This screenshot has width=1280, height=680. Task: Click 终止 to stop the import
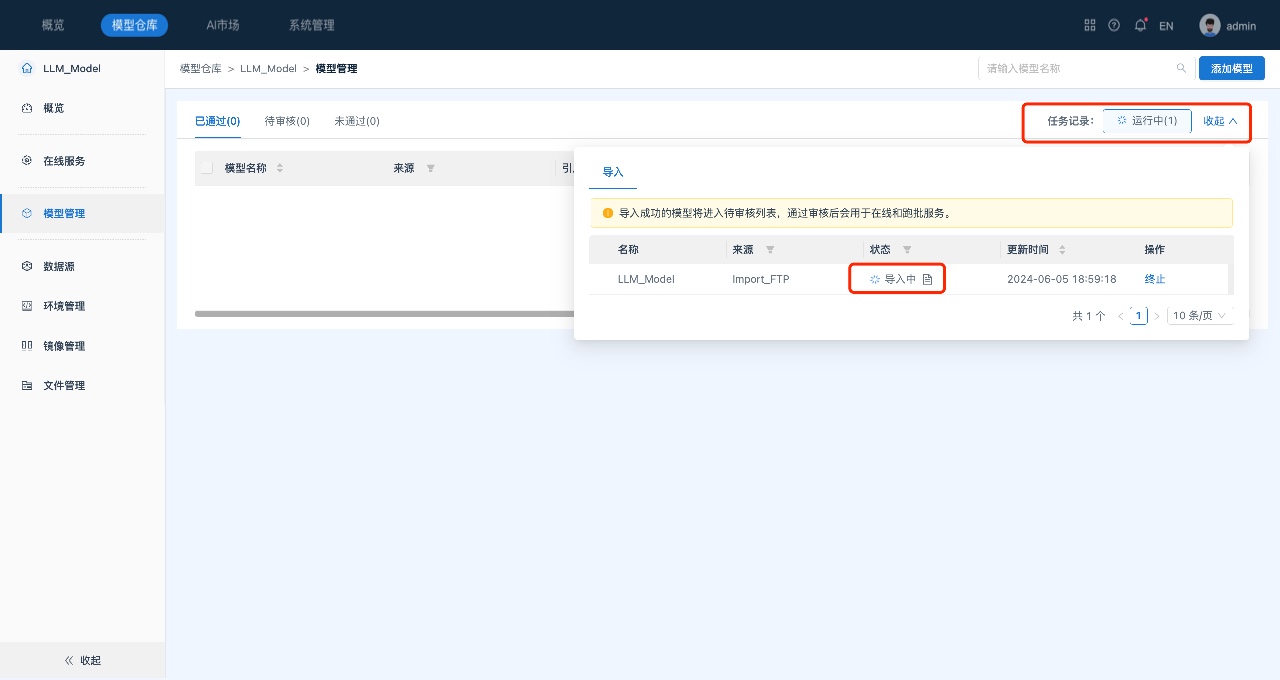tap(1155, 279)
